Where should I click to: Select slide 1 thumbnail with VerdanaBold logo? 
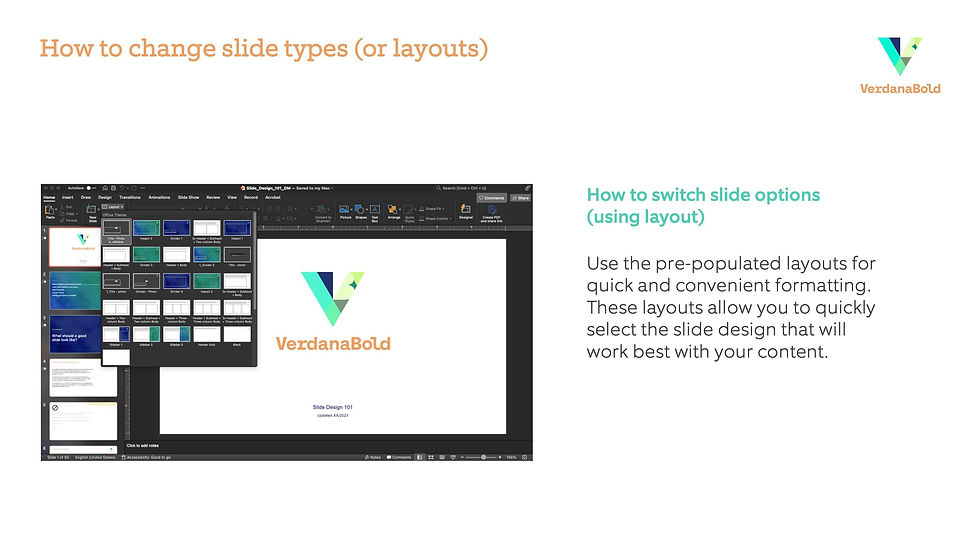pyautogui.click(x=75, y=246)
